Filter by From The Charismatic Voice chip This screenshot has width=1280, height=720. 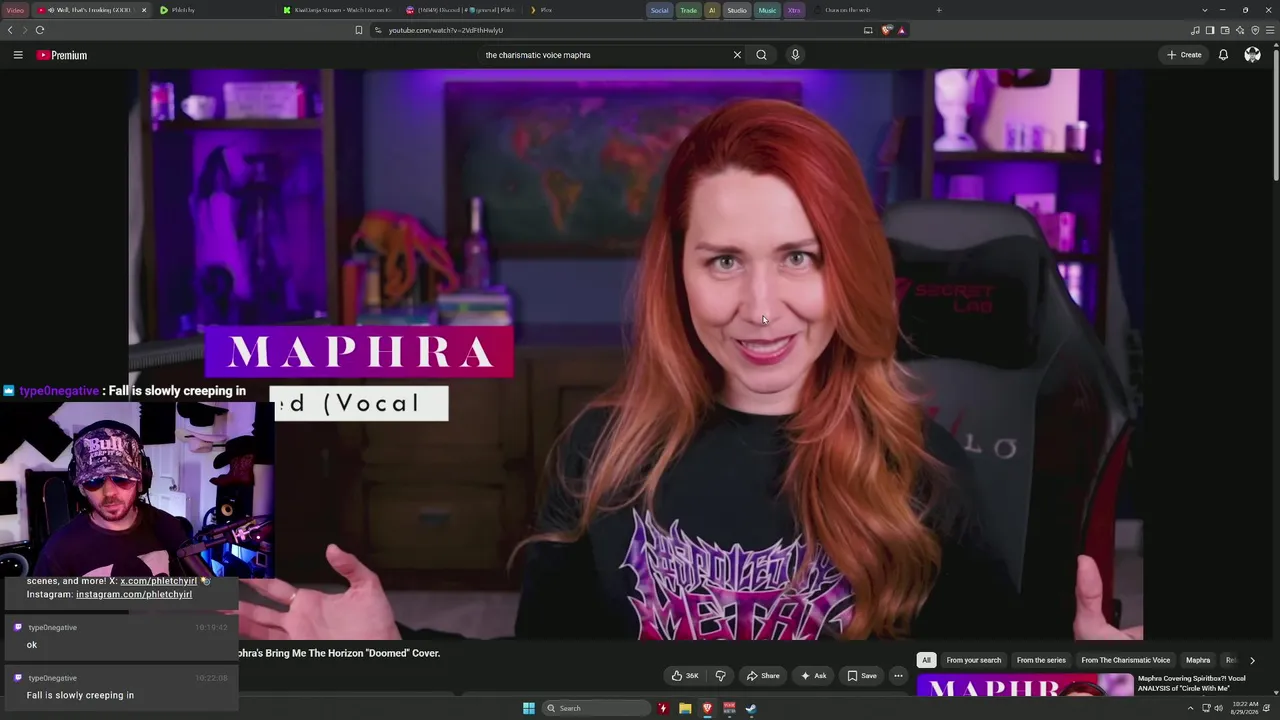[x=1125, y=660]
